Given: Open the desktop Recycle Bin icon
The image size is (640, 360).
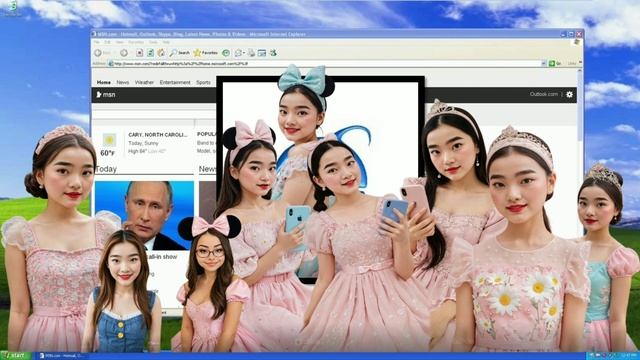Looking at the screenshot, I should (x=13, y=7).
